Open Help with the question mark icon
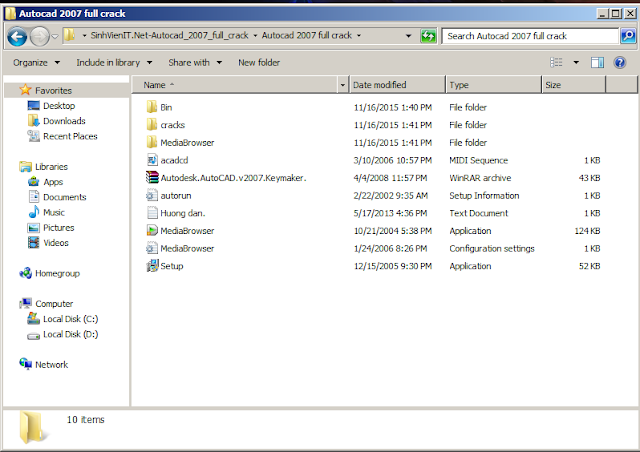640x452 pixels. click(620, 62)
